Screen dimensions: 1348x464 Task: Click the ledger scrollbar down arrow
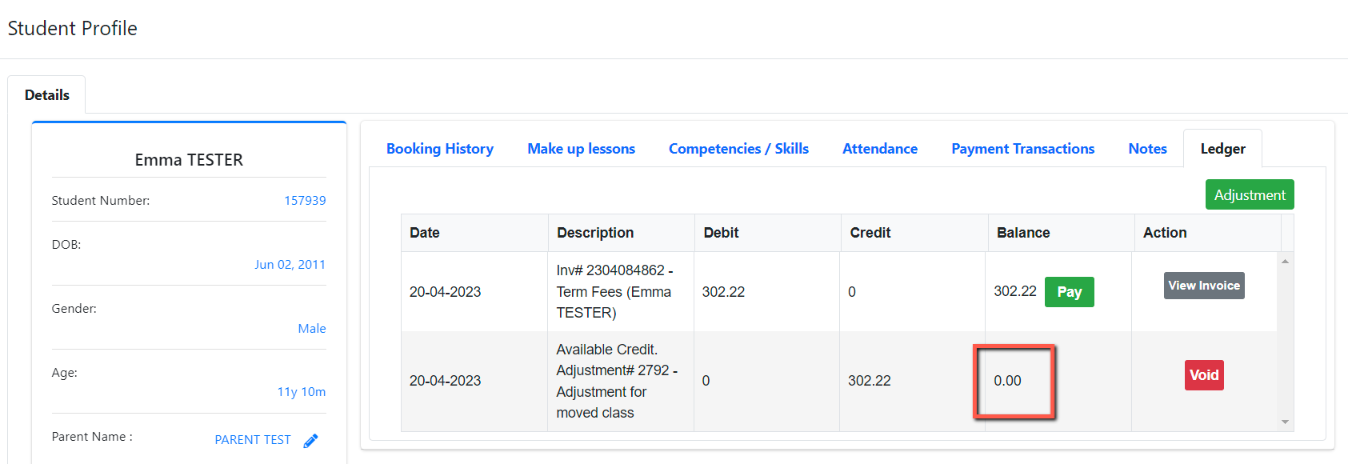pyautogui.click(x=1286, y=423)
